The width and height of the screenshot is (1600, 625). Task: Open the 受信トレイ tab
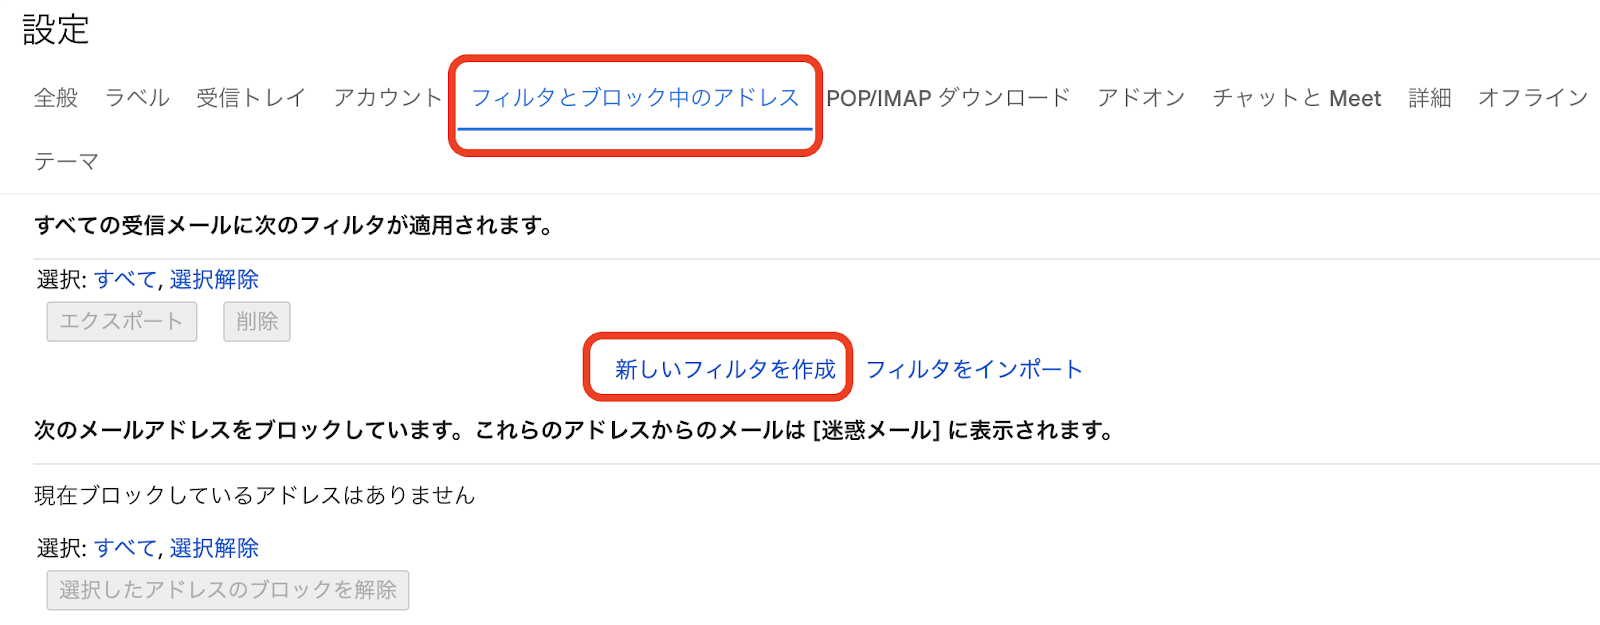(x=251, y=98)
